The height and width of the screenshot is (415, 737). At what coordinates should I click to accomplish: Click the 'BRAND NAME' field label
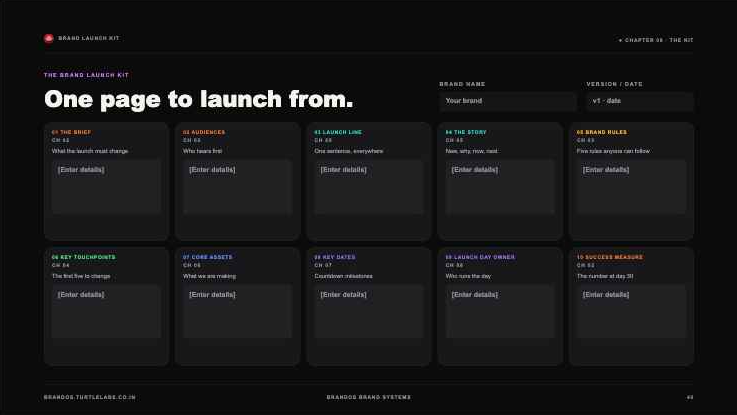(x=463, y=84)
